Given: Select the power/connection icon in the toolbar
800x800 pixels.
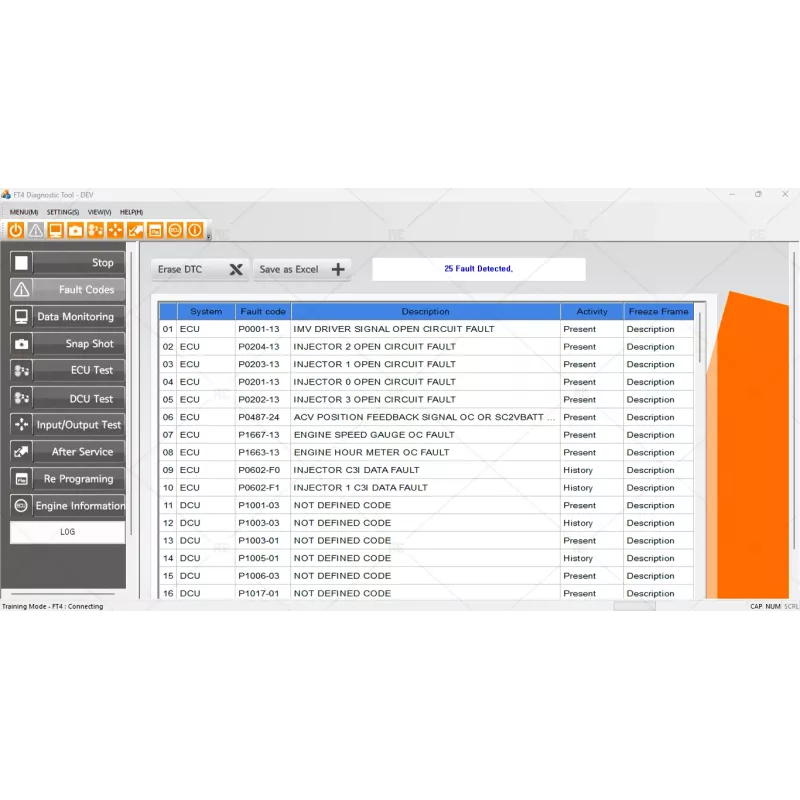Looking at the screenshot, I should coord(16,230).
